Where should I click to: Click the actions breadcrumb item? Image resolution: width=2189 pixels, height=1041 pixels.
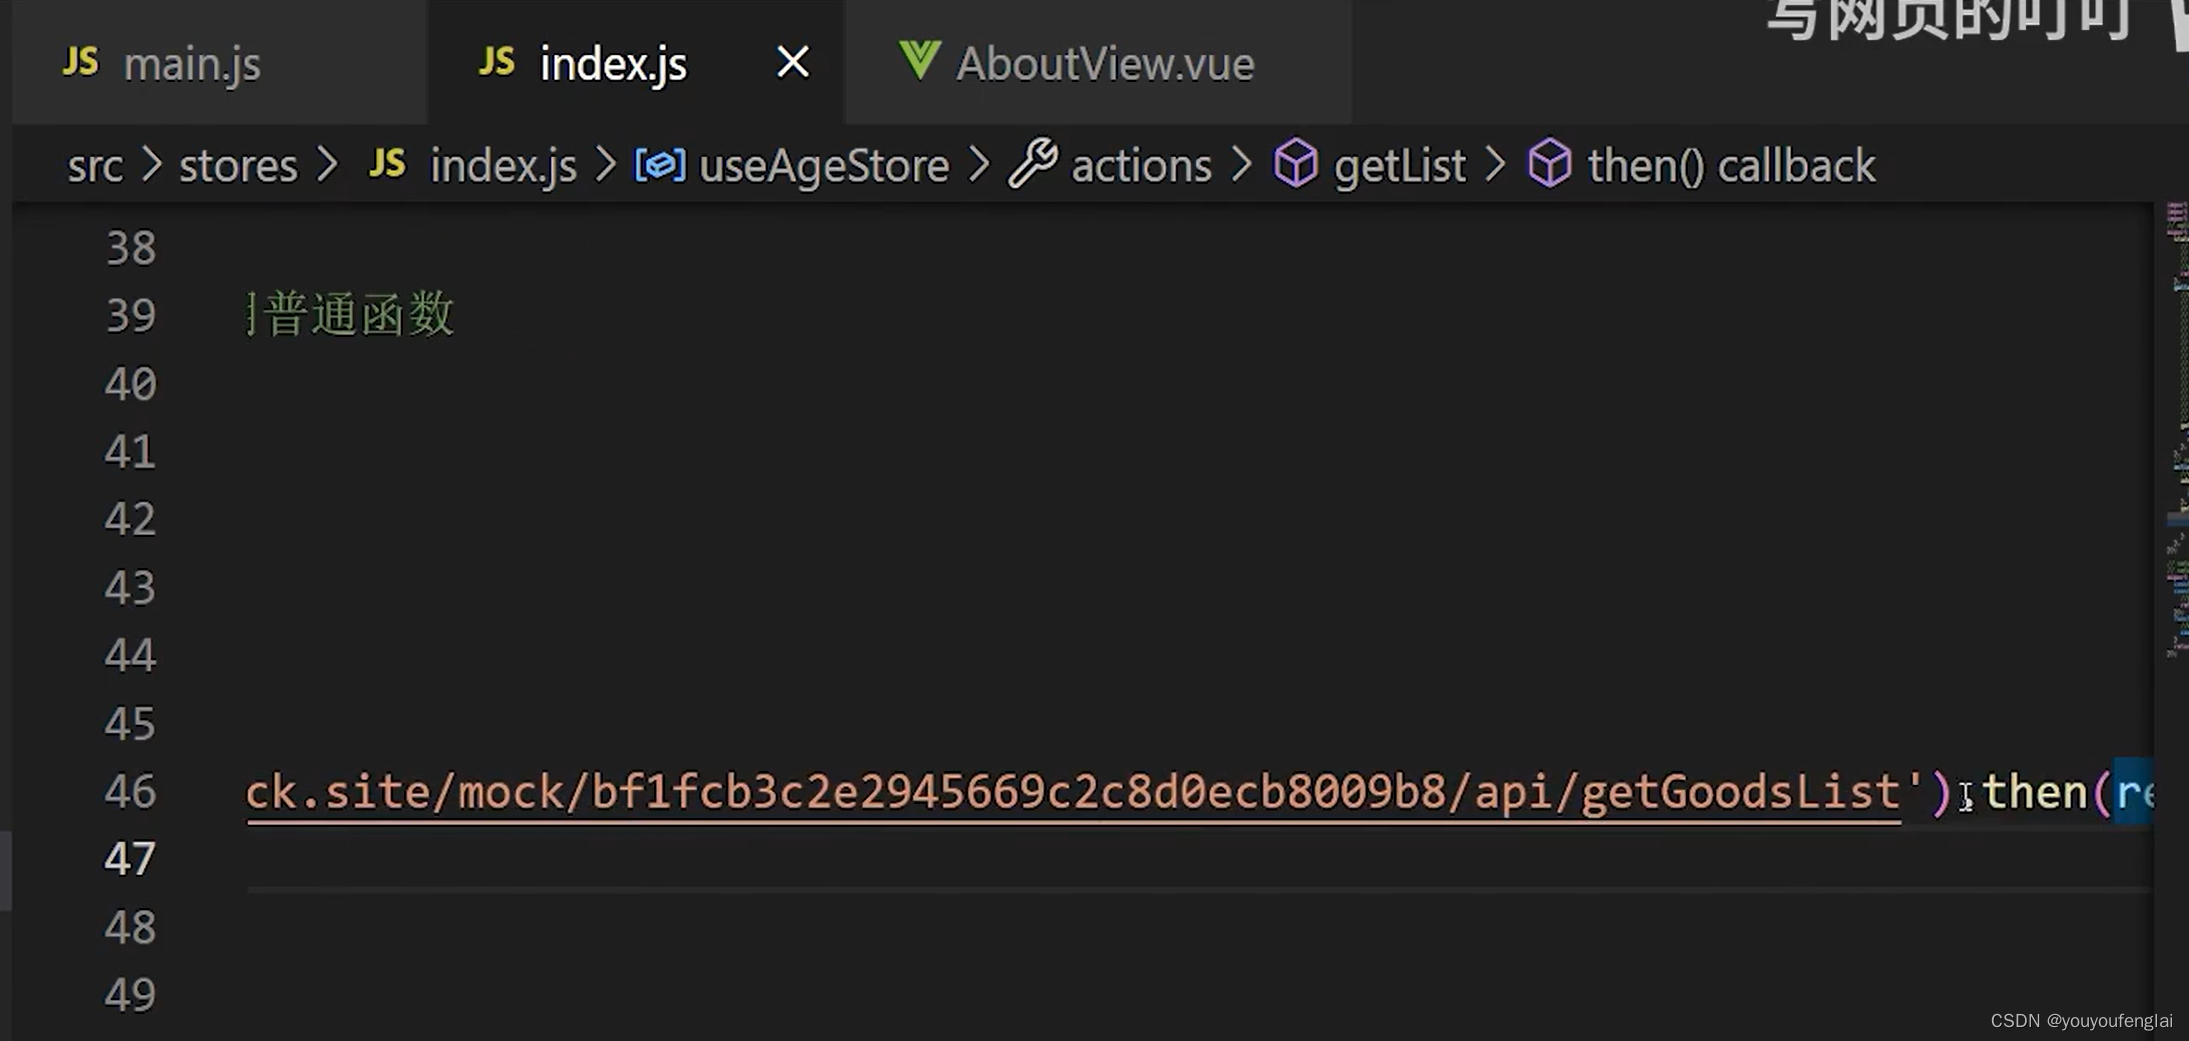pos(1141,165)
